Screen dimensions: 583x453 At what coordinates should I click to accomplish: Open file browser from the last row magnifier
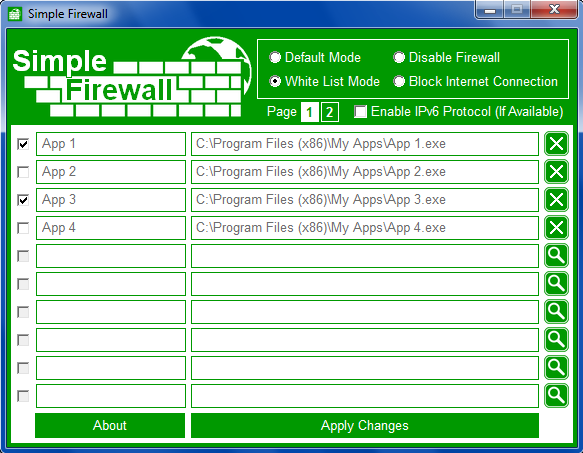pos(556,395)
